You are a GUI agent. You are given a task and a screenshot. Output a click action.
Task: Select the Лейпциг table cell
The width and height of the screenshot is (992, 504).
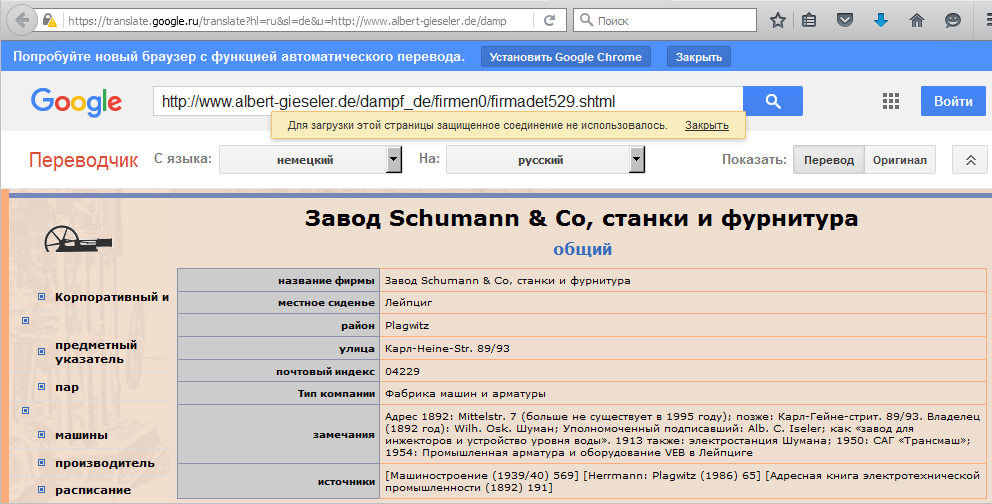point(683,303)
